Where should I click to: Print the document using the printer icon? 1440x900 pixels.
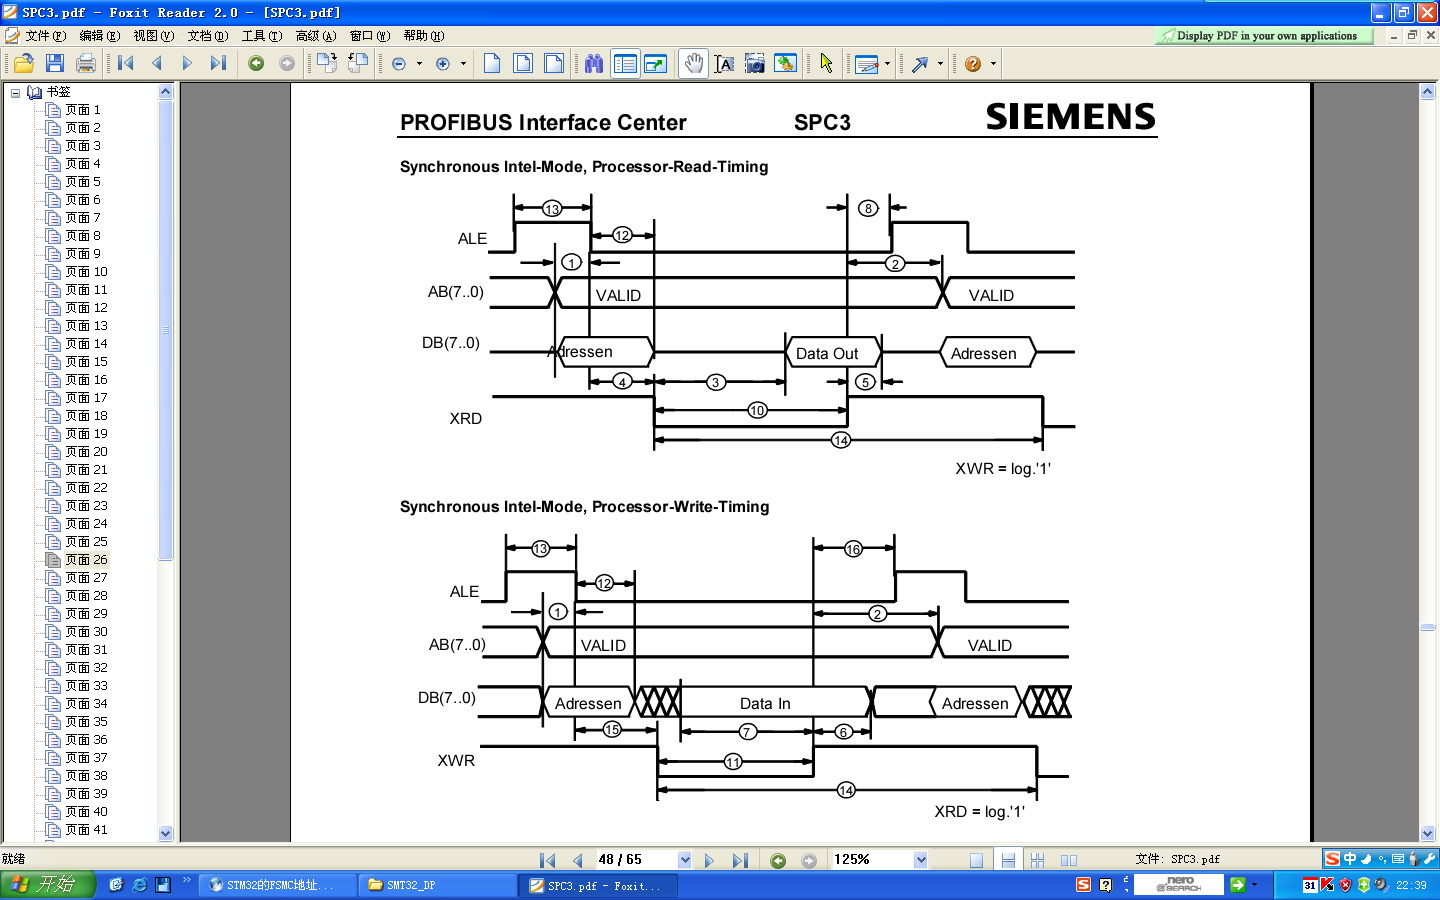pyautogui.click(x=86, y=63)
